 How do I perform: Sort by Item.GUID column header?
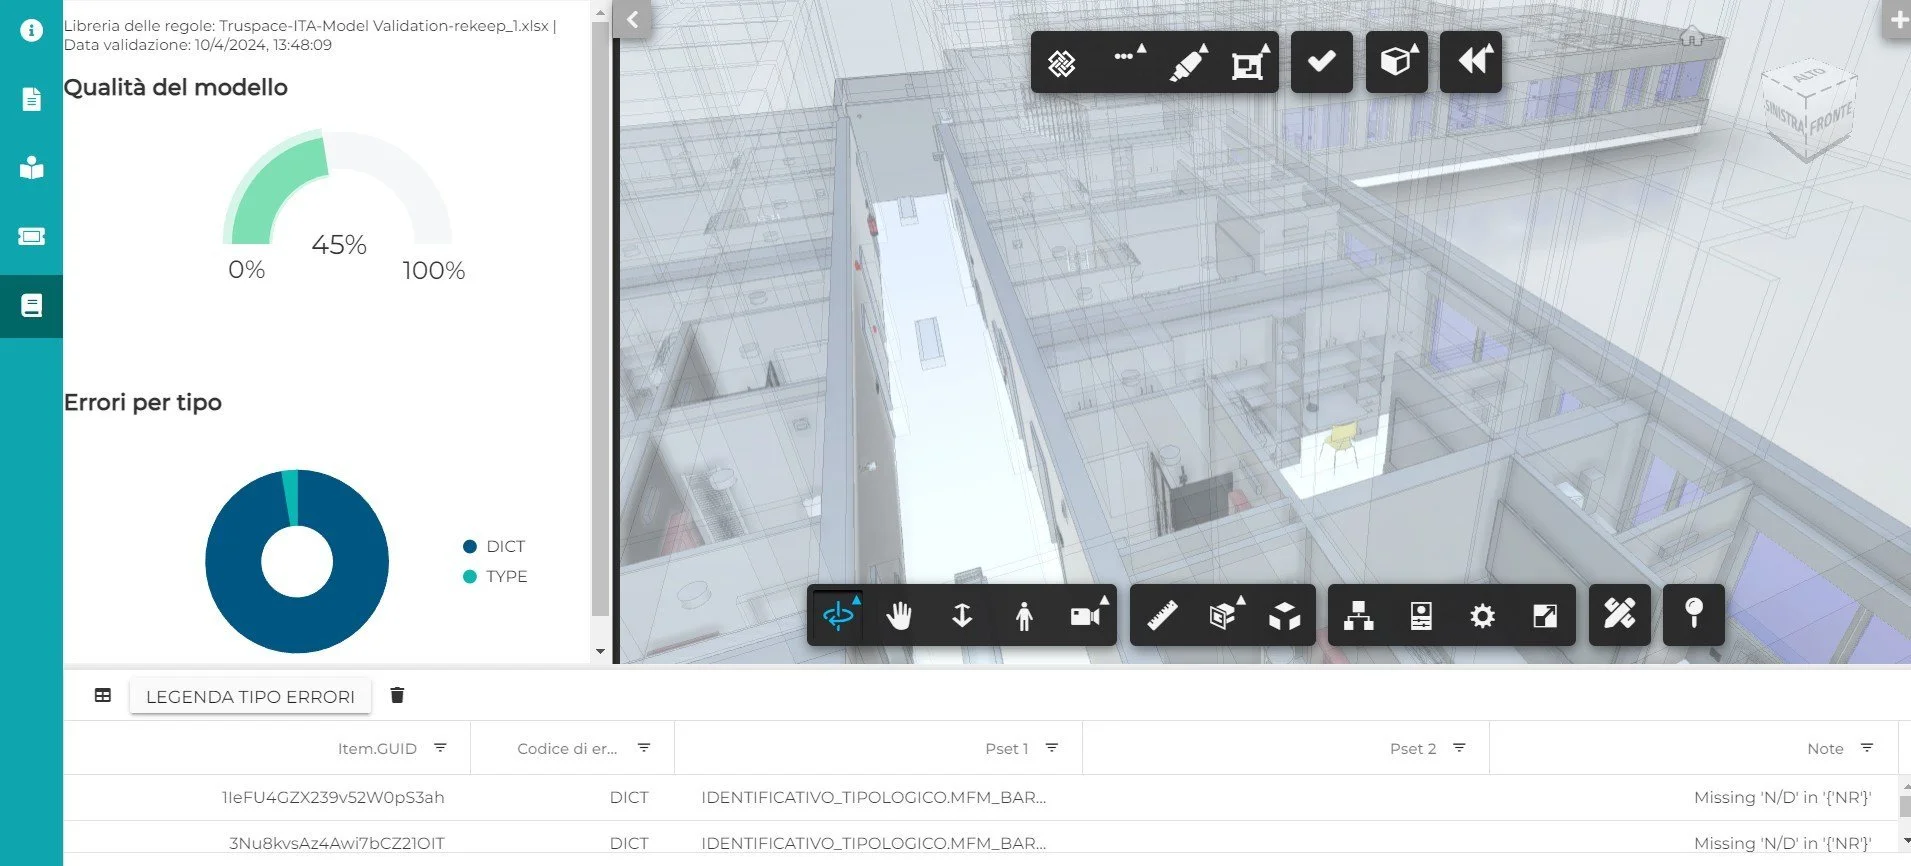(x=377, y=748)
